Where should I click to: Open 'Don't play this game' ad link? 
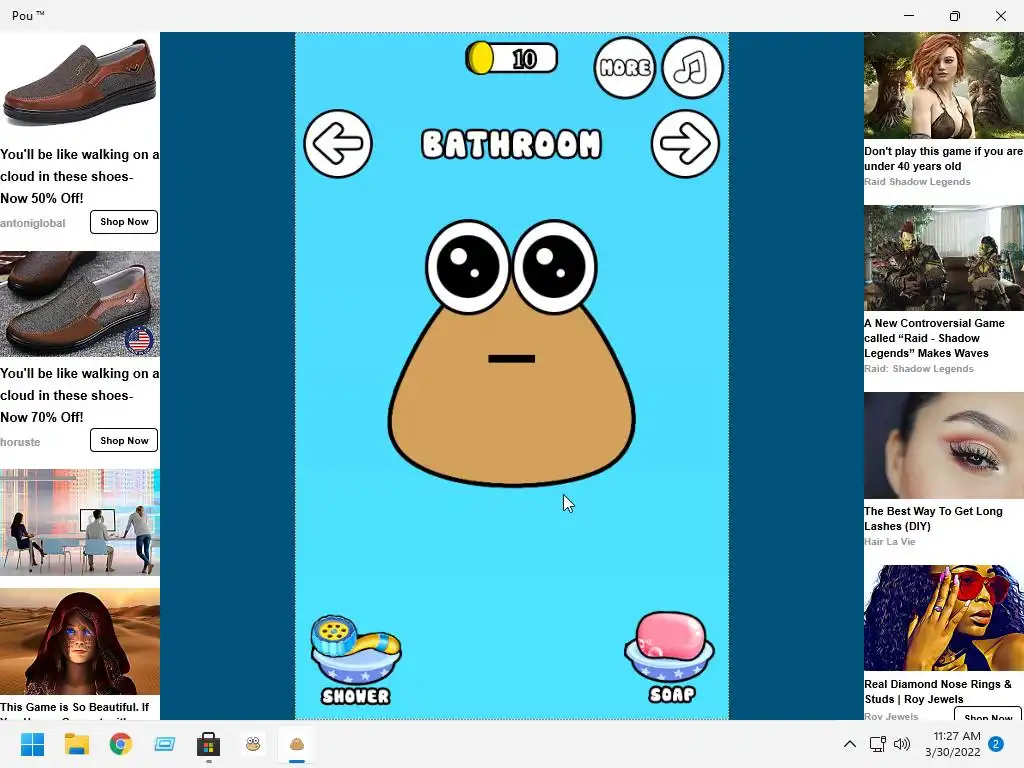coord(944,159)
